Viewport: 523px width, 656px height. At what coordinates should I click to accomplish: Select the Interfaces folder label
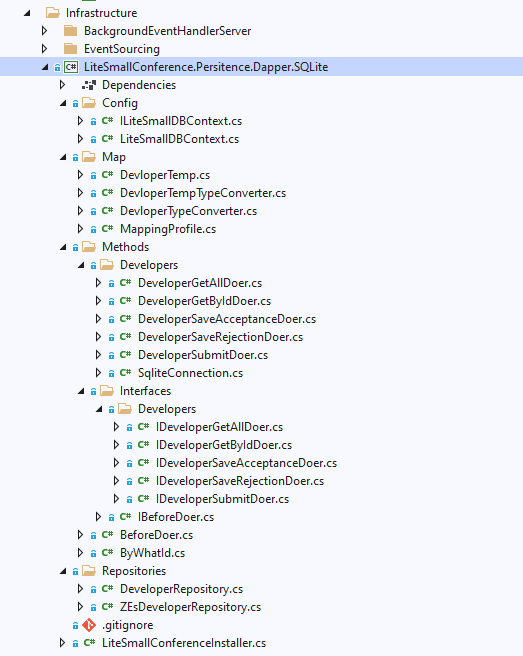145,391
